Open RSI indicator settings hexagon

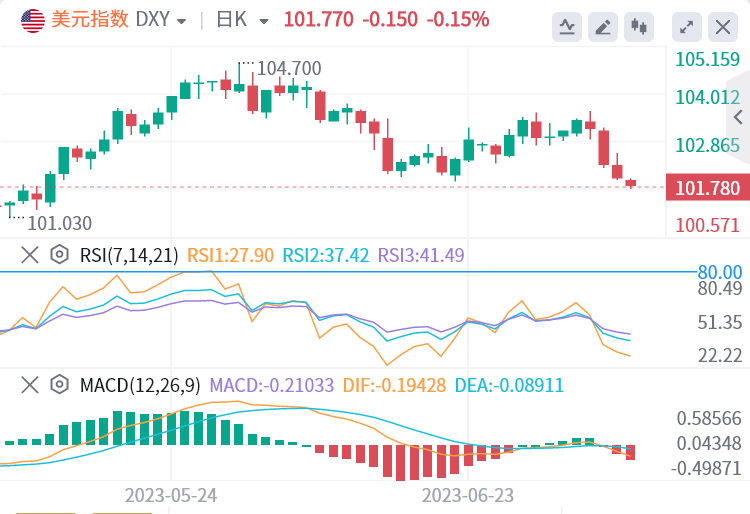pyautogui.click(x=59, y=254)
